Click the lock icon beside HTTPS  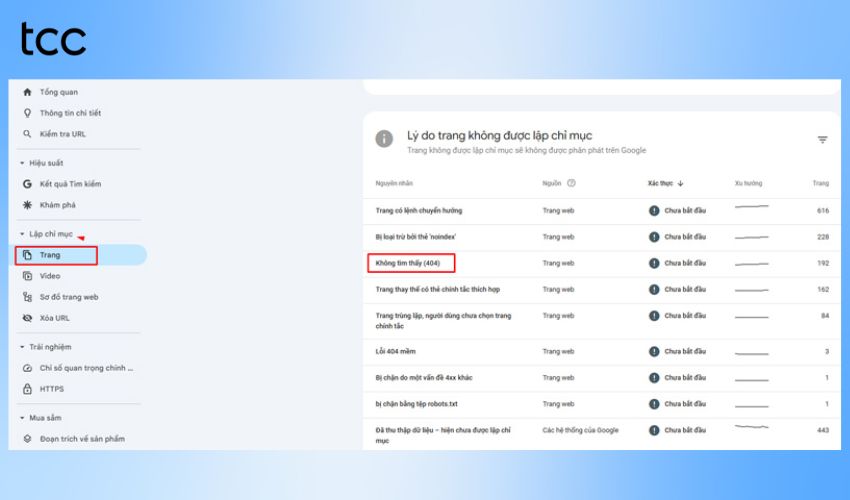27,389
